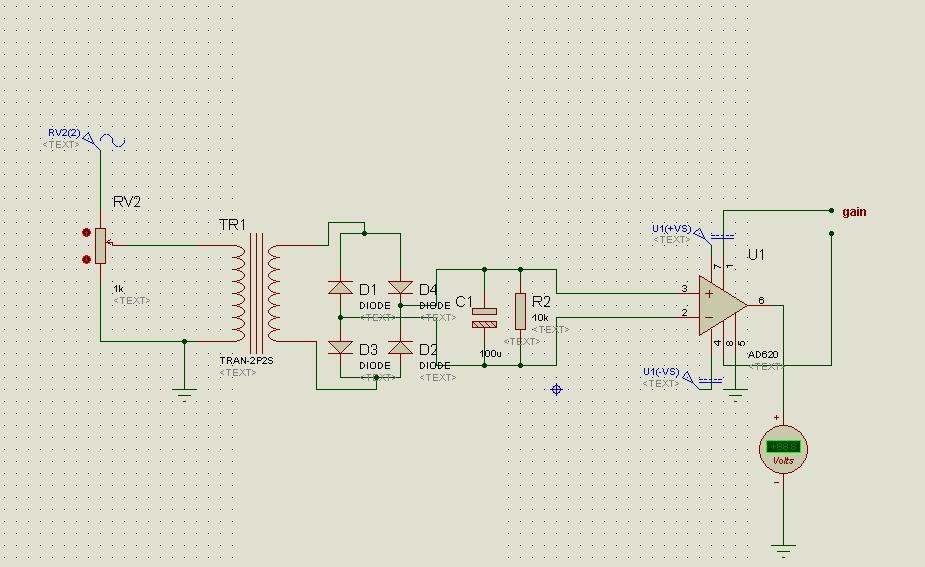Click the upper terminal dot beside gain label
The height and width of the screenshot is (567, 925).
831,211
